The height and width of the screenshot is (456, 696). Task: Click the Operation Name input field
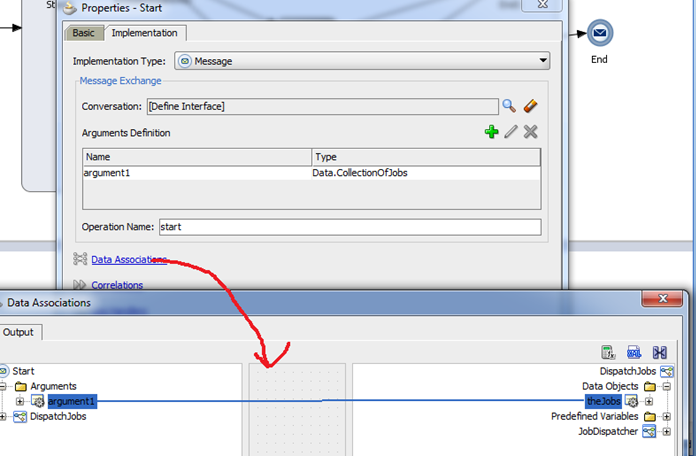[x=349, y=227]
